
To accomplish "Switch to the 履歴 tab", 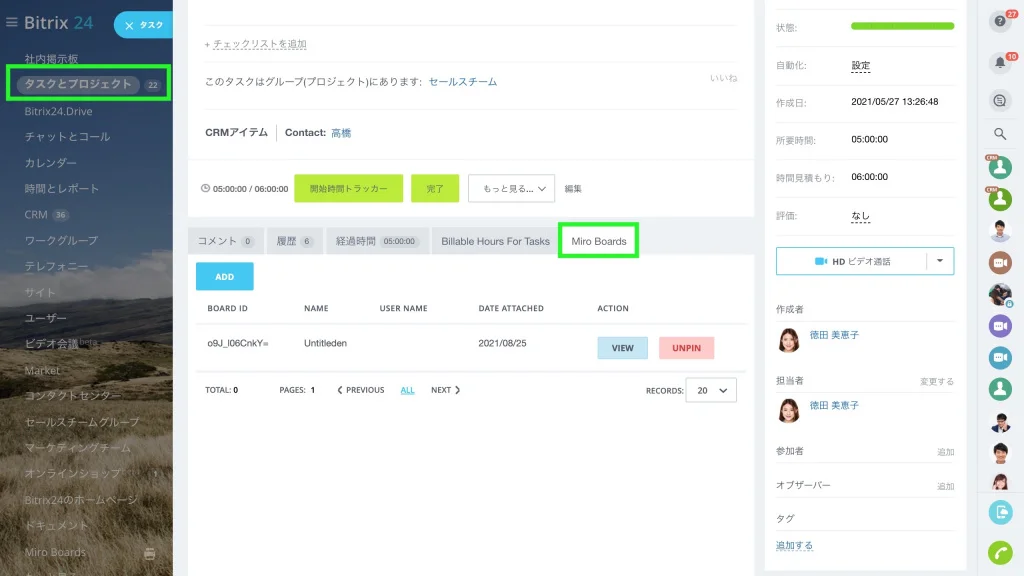I will 295,241.
